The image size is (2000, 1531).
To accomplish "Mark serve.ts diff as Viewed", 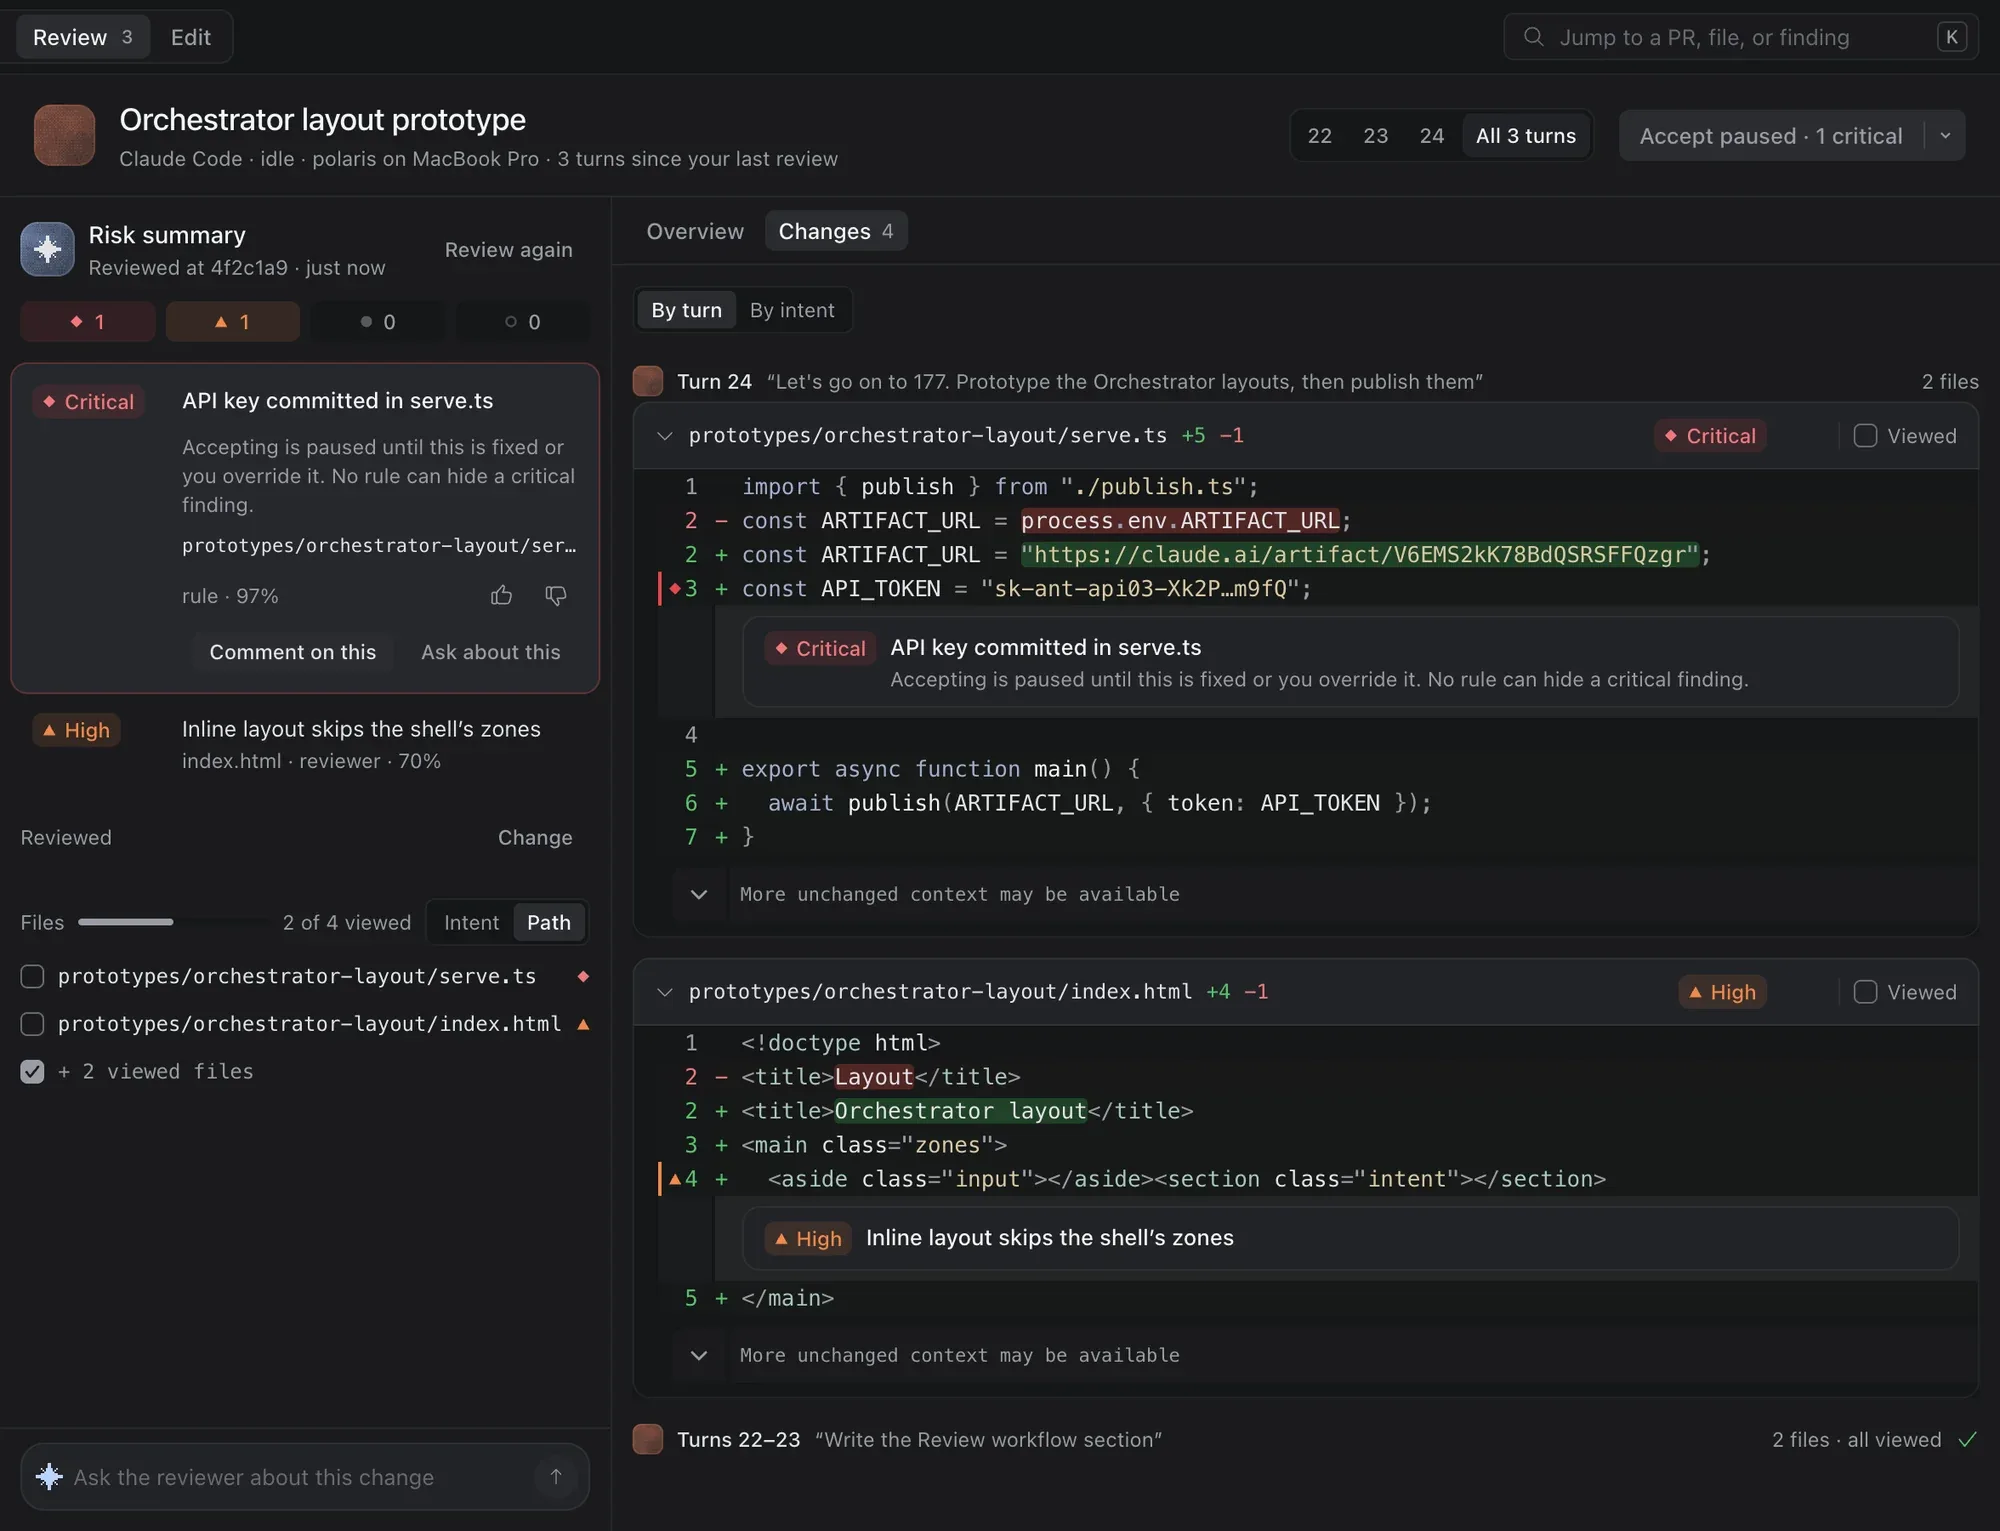I will pyautogui.click(x=1865, y=436).
